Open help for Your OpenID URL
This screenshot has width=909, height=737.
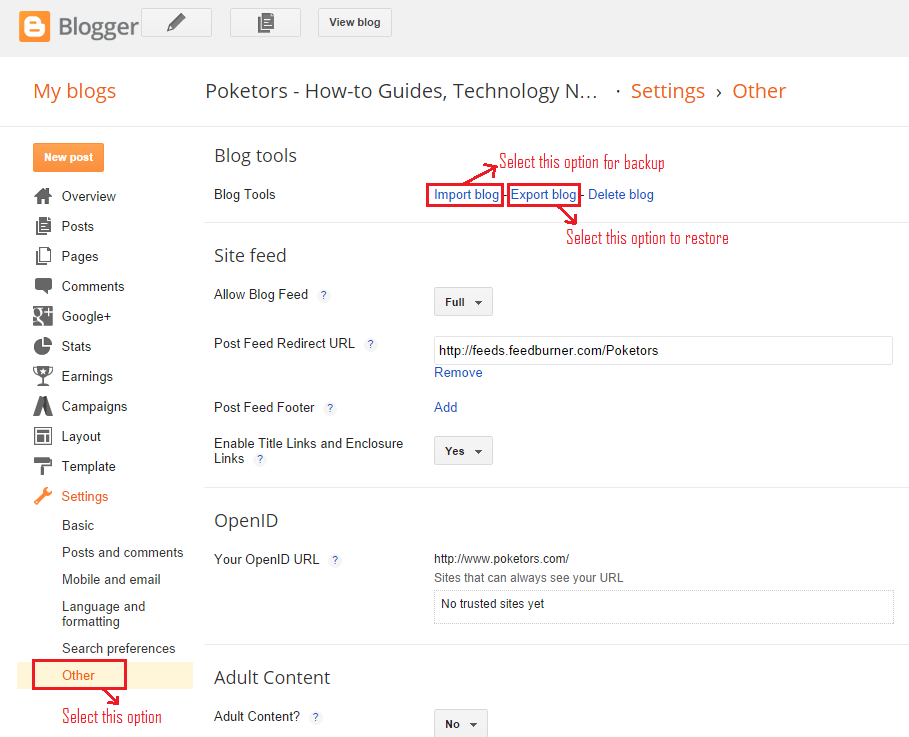point(334,560)
